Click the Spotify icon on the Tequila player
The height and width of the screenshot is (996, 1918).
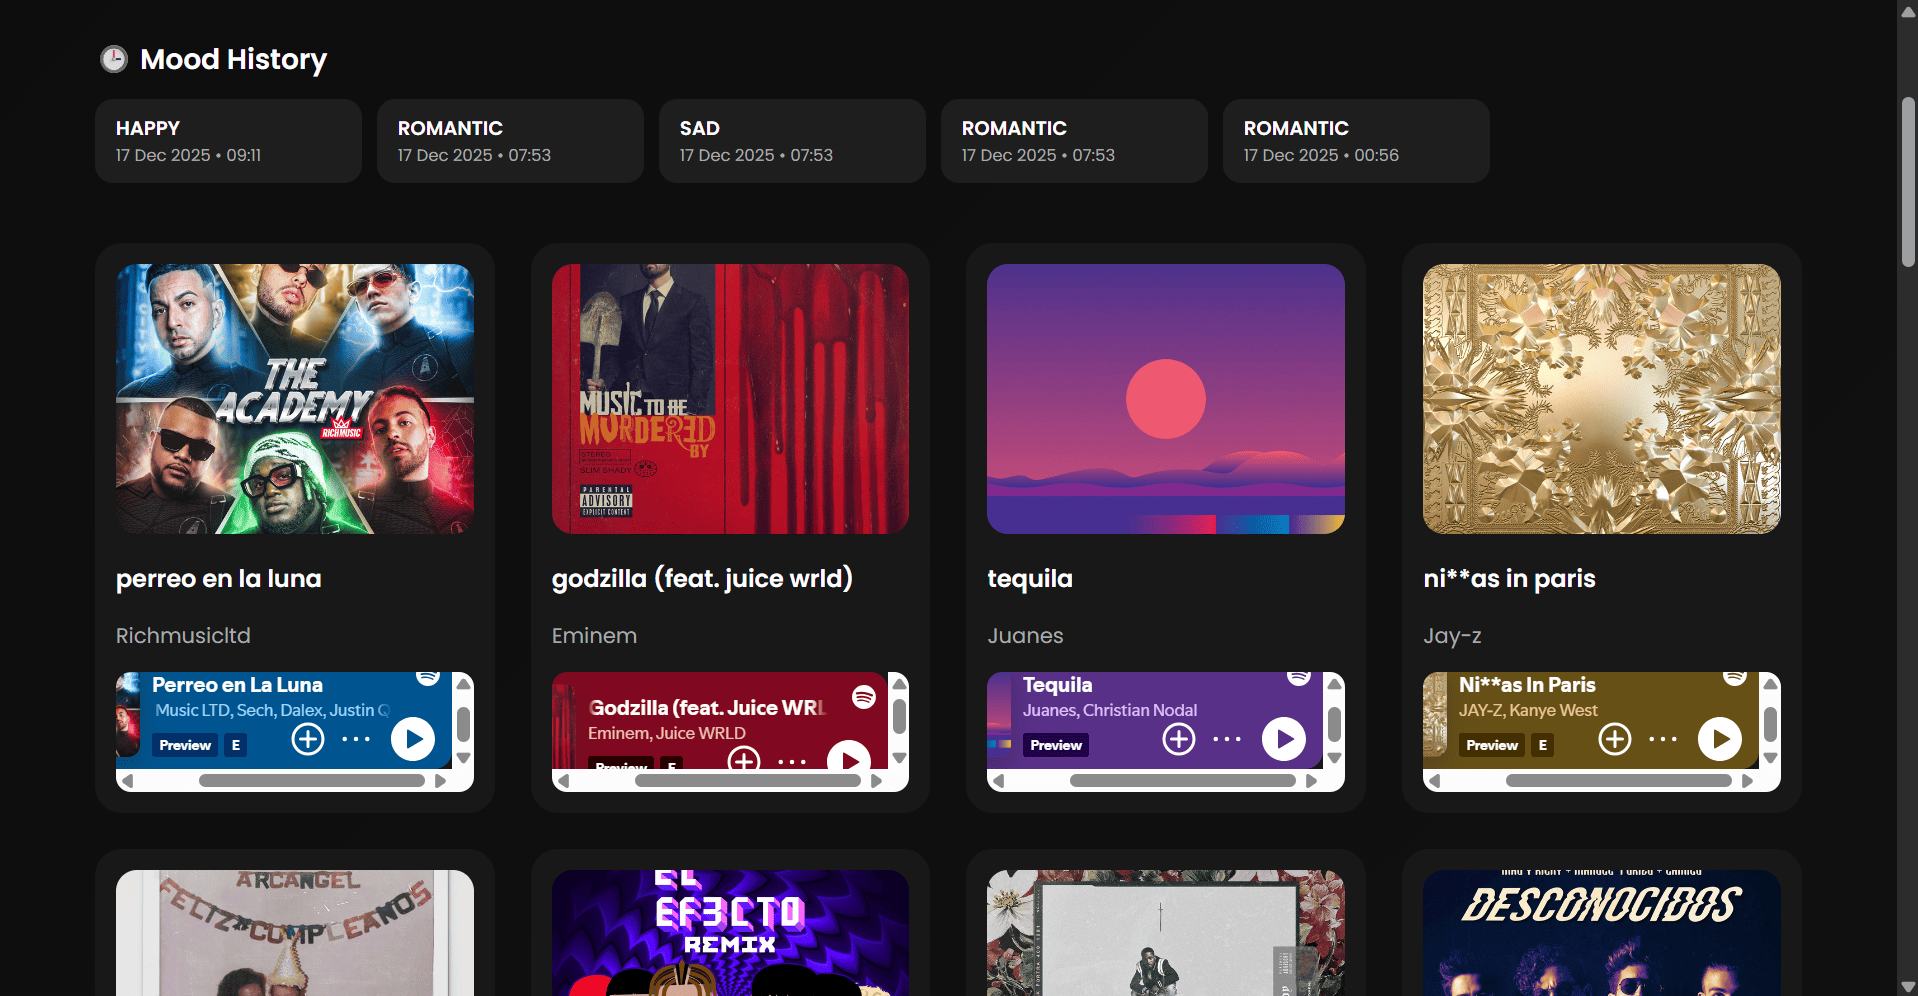pos(1298,677)
